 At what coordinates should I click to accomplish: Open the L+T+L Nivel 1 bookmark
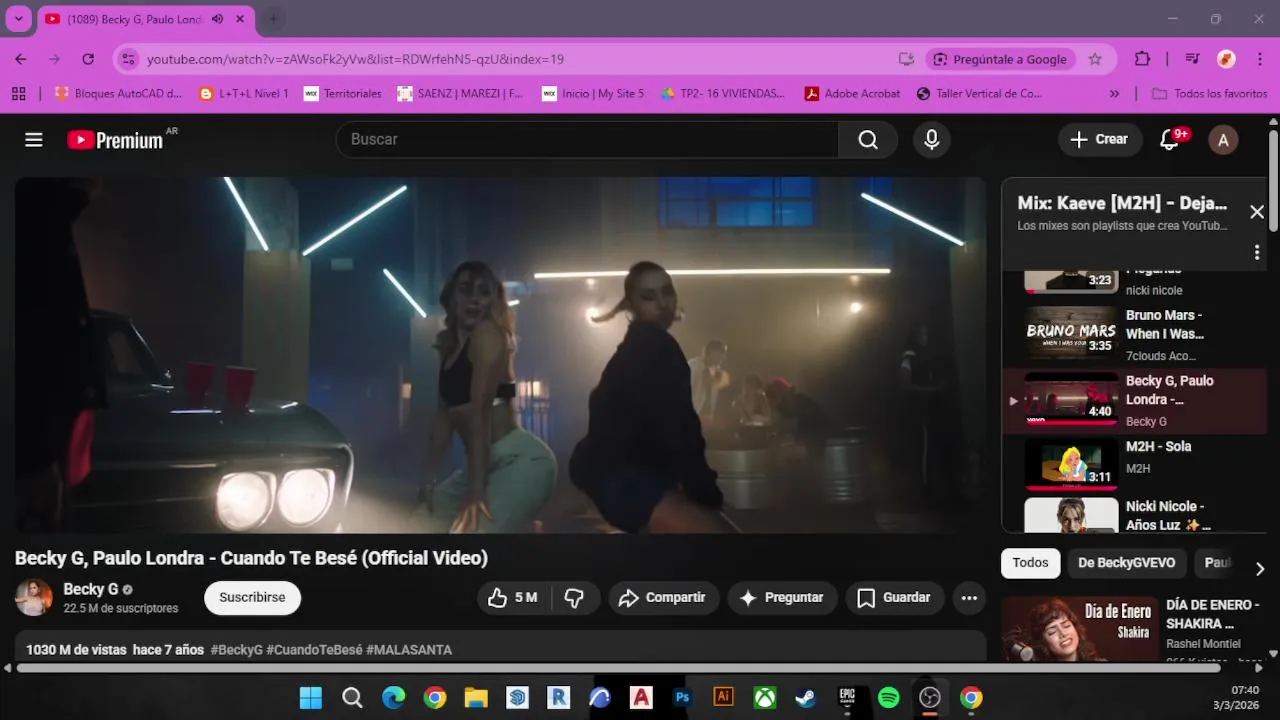244,93
